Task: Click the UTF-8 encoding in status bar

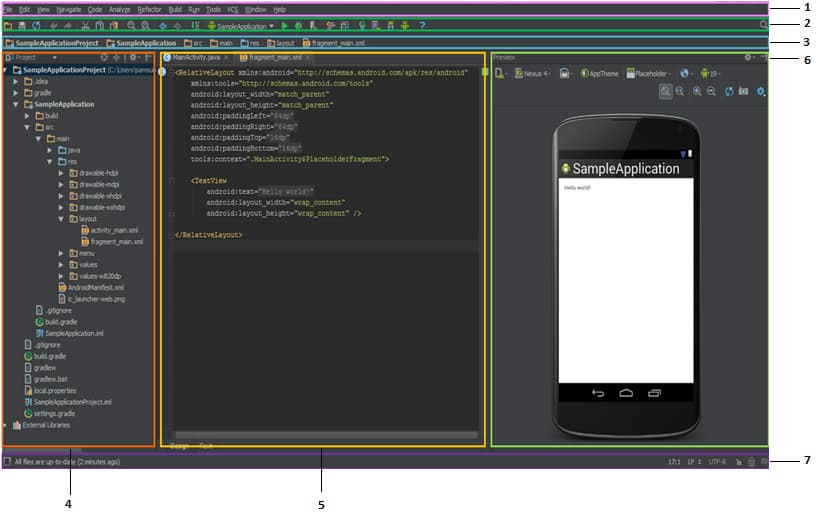Action: click(x=717, y=462)
